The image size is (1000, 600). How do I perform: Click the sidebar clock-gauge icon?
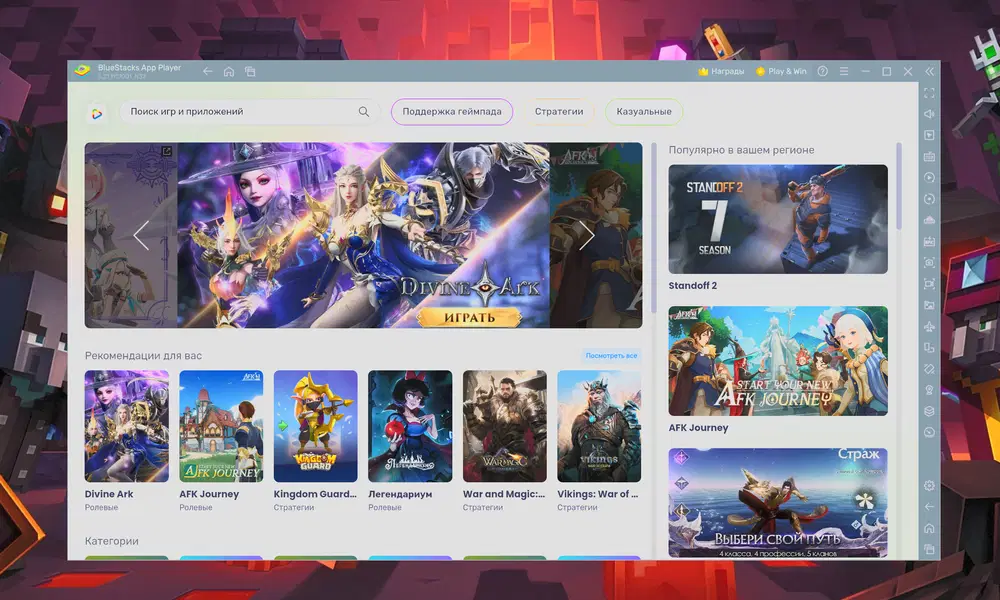(929, 432)
